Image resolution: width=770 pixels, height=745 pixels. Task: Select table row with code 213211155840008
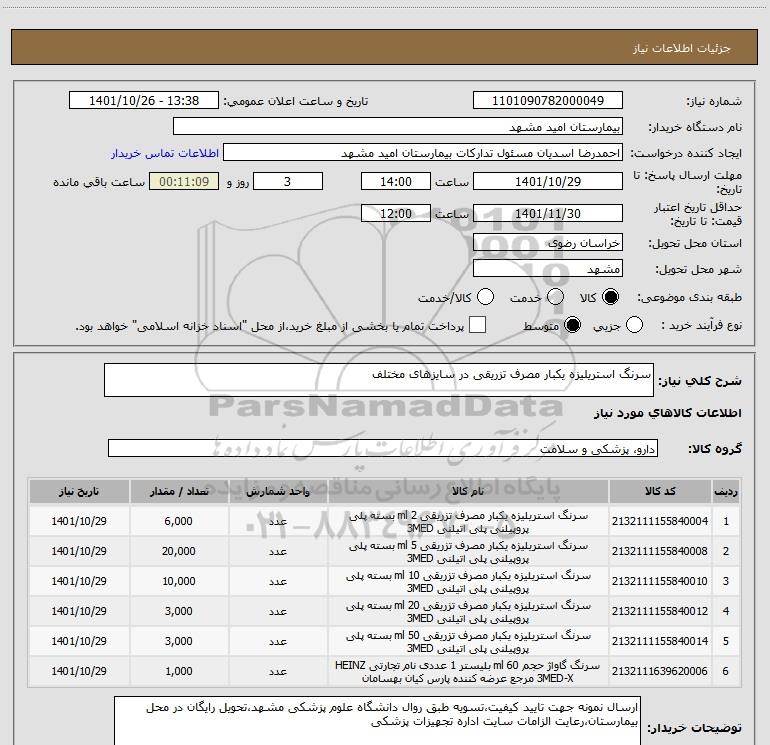tap(385, 552)
